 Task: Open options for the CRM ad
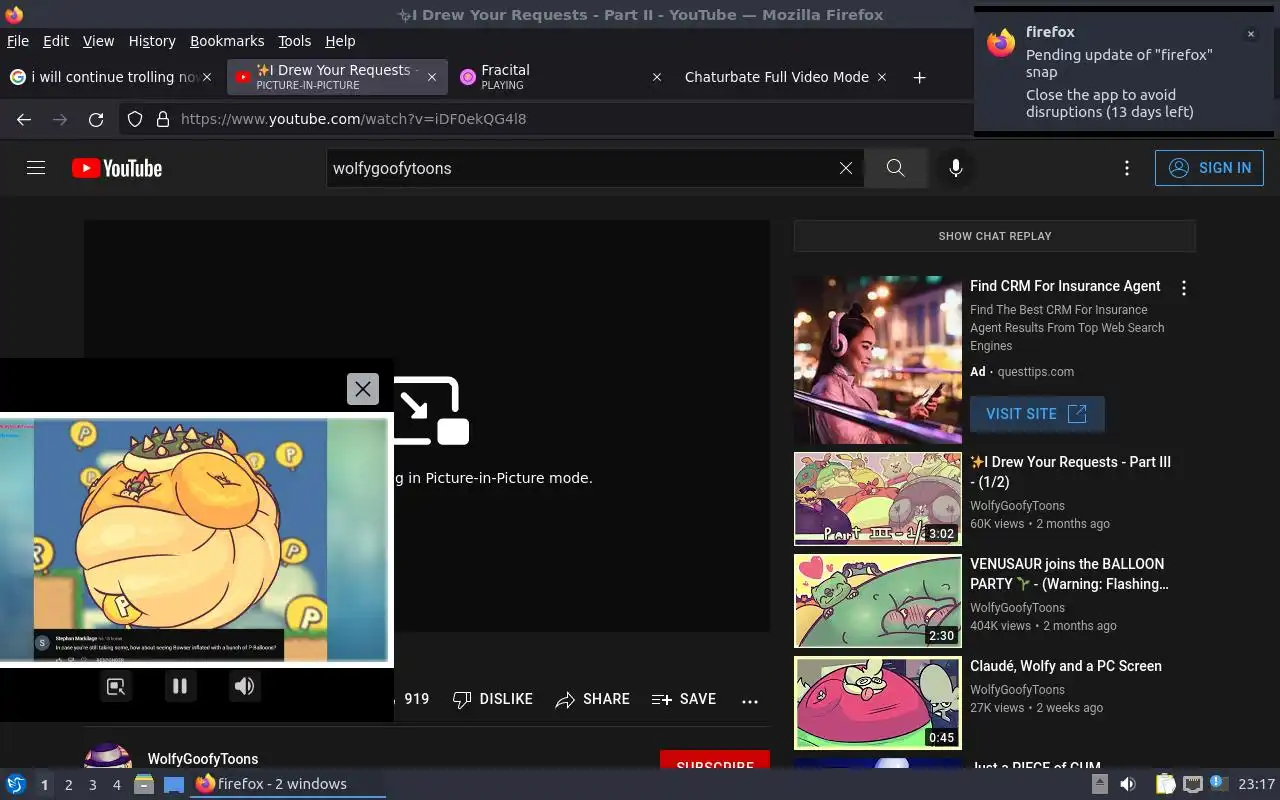pyautogui.click(x=1184, y=288)
